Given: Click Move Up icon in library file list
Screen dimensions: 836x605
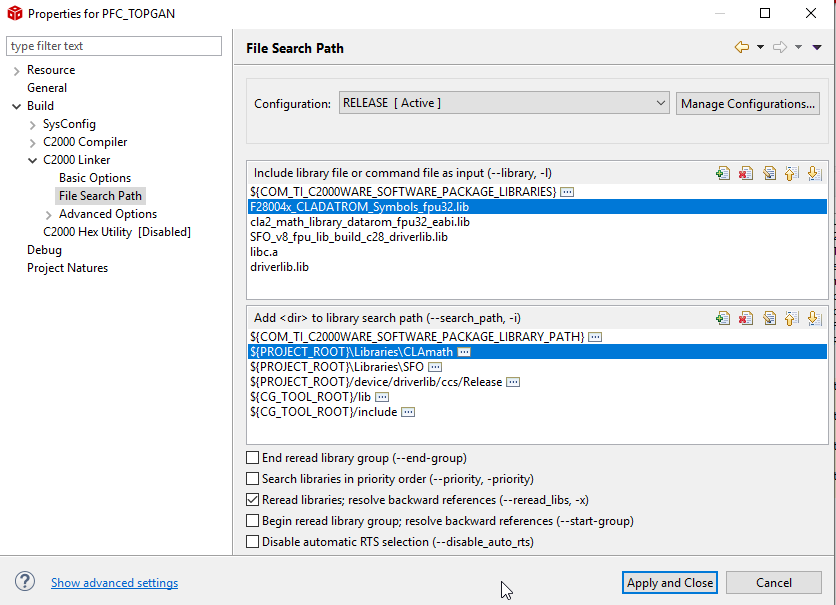Looking at the screenshot, I should click(x=791, y=173).
